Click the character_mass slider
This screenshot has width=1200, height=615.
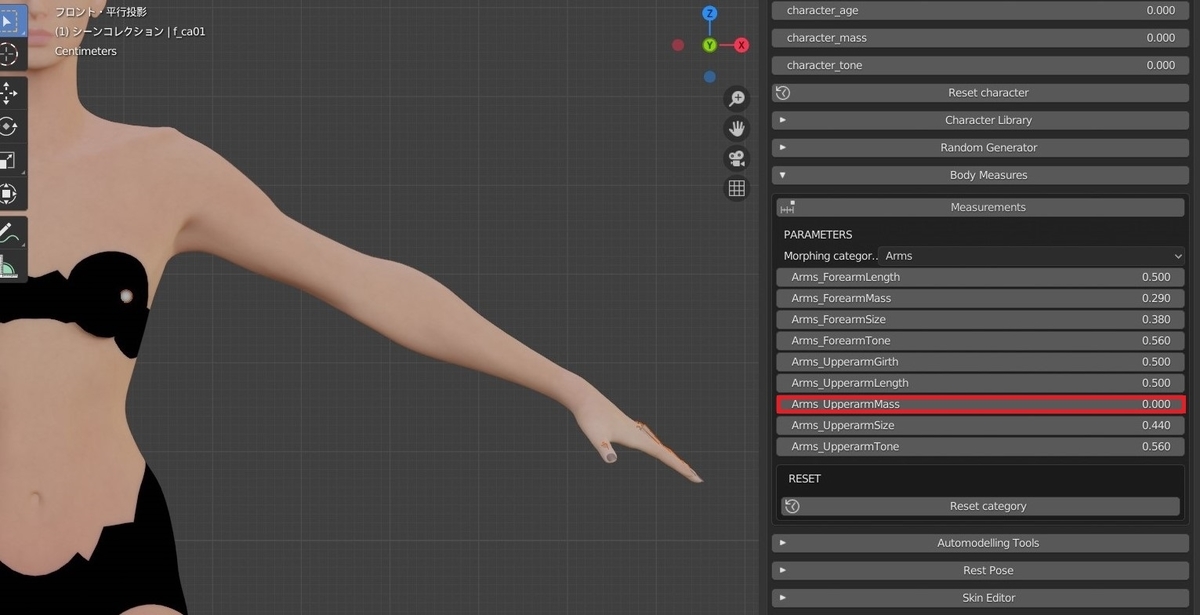[980, 37]
